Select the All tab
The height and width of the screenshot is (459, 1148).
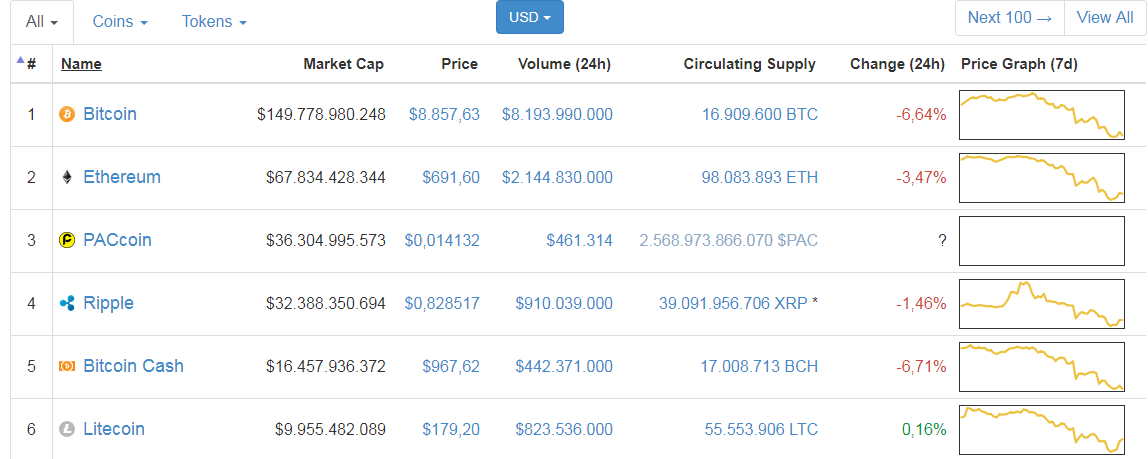(42, 22)
